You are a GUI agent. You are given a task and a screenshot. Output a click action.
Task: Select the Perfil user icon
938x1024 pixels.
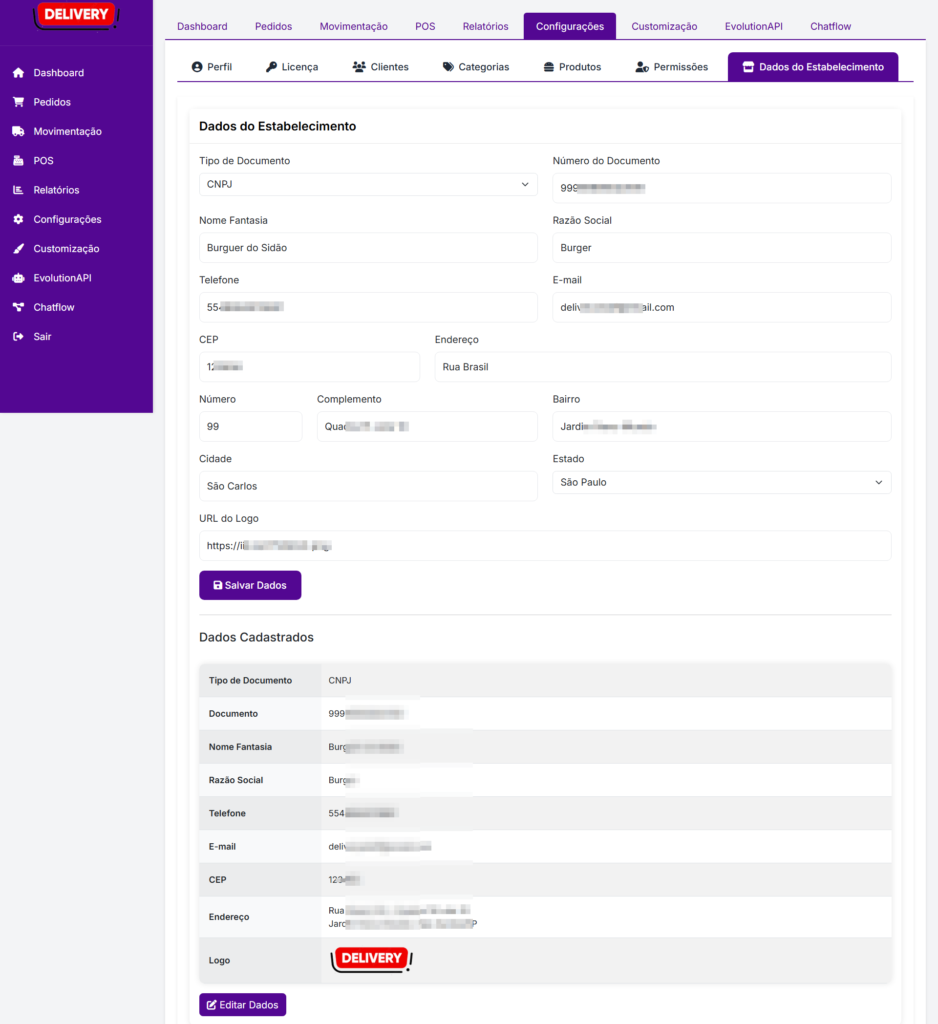point(197,66)
